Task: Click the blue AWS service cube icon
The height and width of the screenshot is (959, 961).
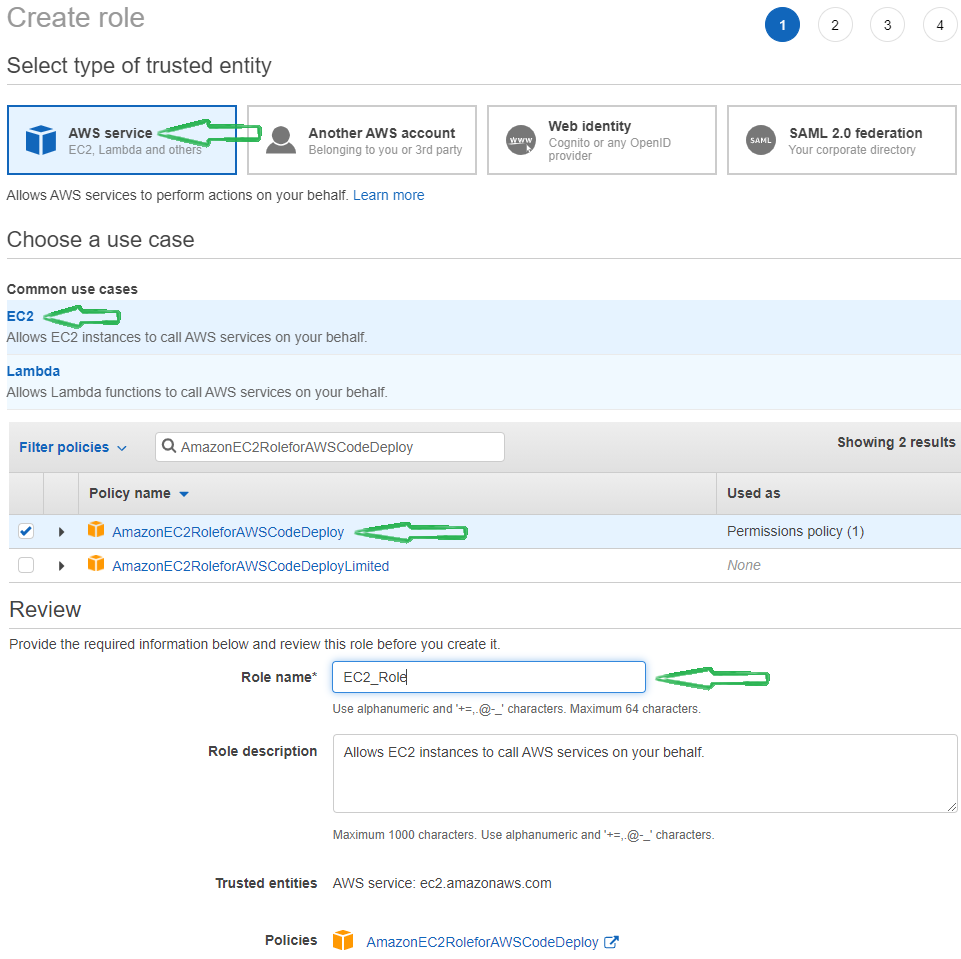Action: point(41,140)
